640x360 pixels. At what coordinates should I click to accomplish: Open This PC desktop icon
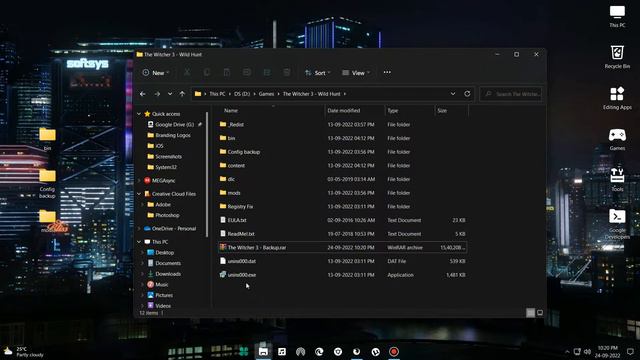(617, 16)
